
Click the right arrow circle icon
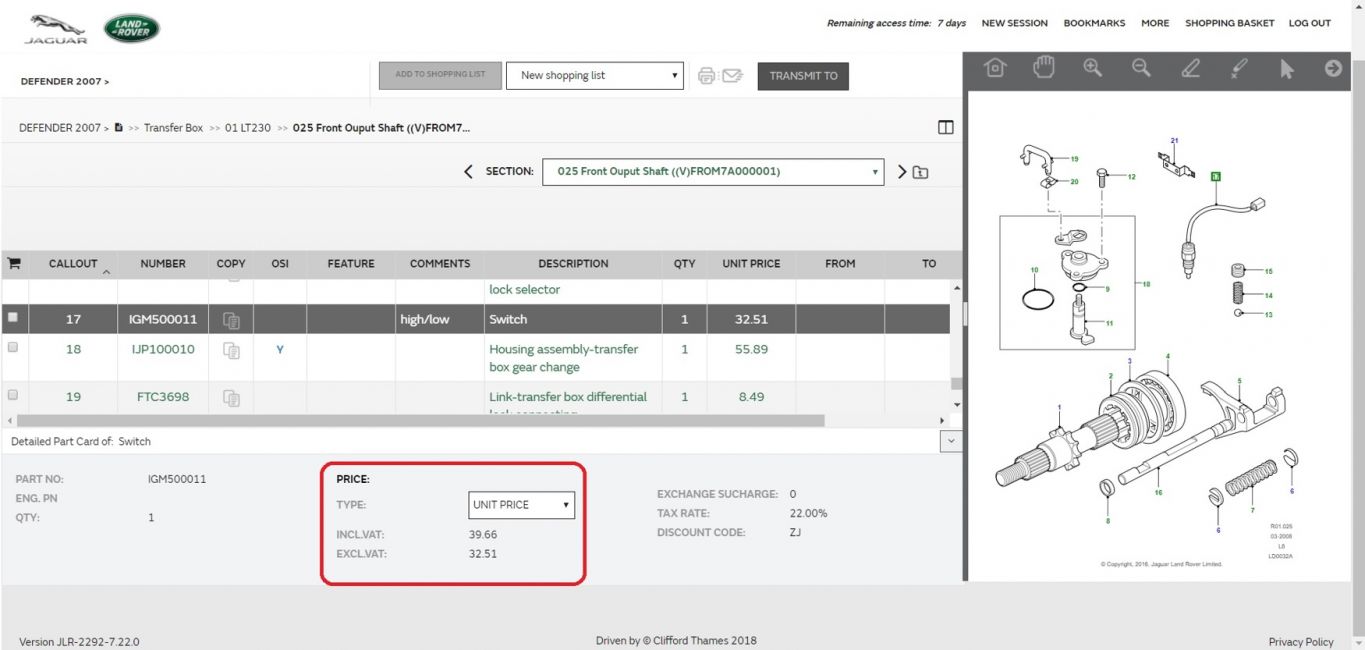pyautogui.click(x=1333, y=68)
